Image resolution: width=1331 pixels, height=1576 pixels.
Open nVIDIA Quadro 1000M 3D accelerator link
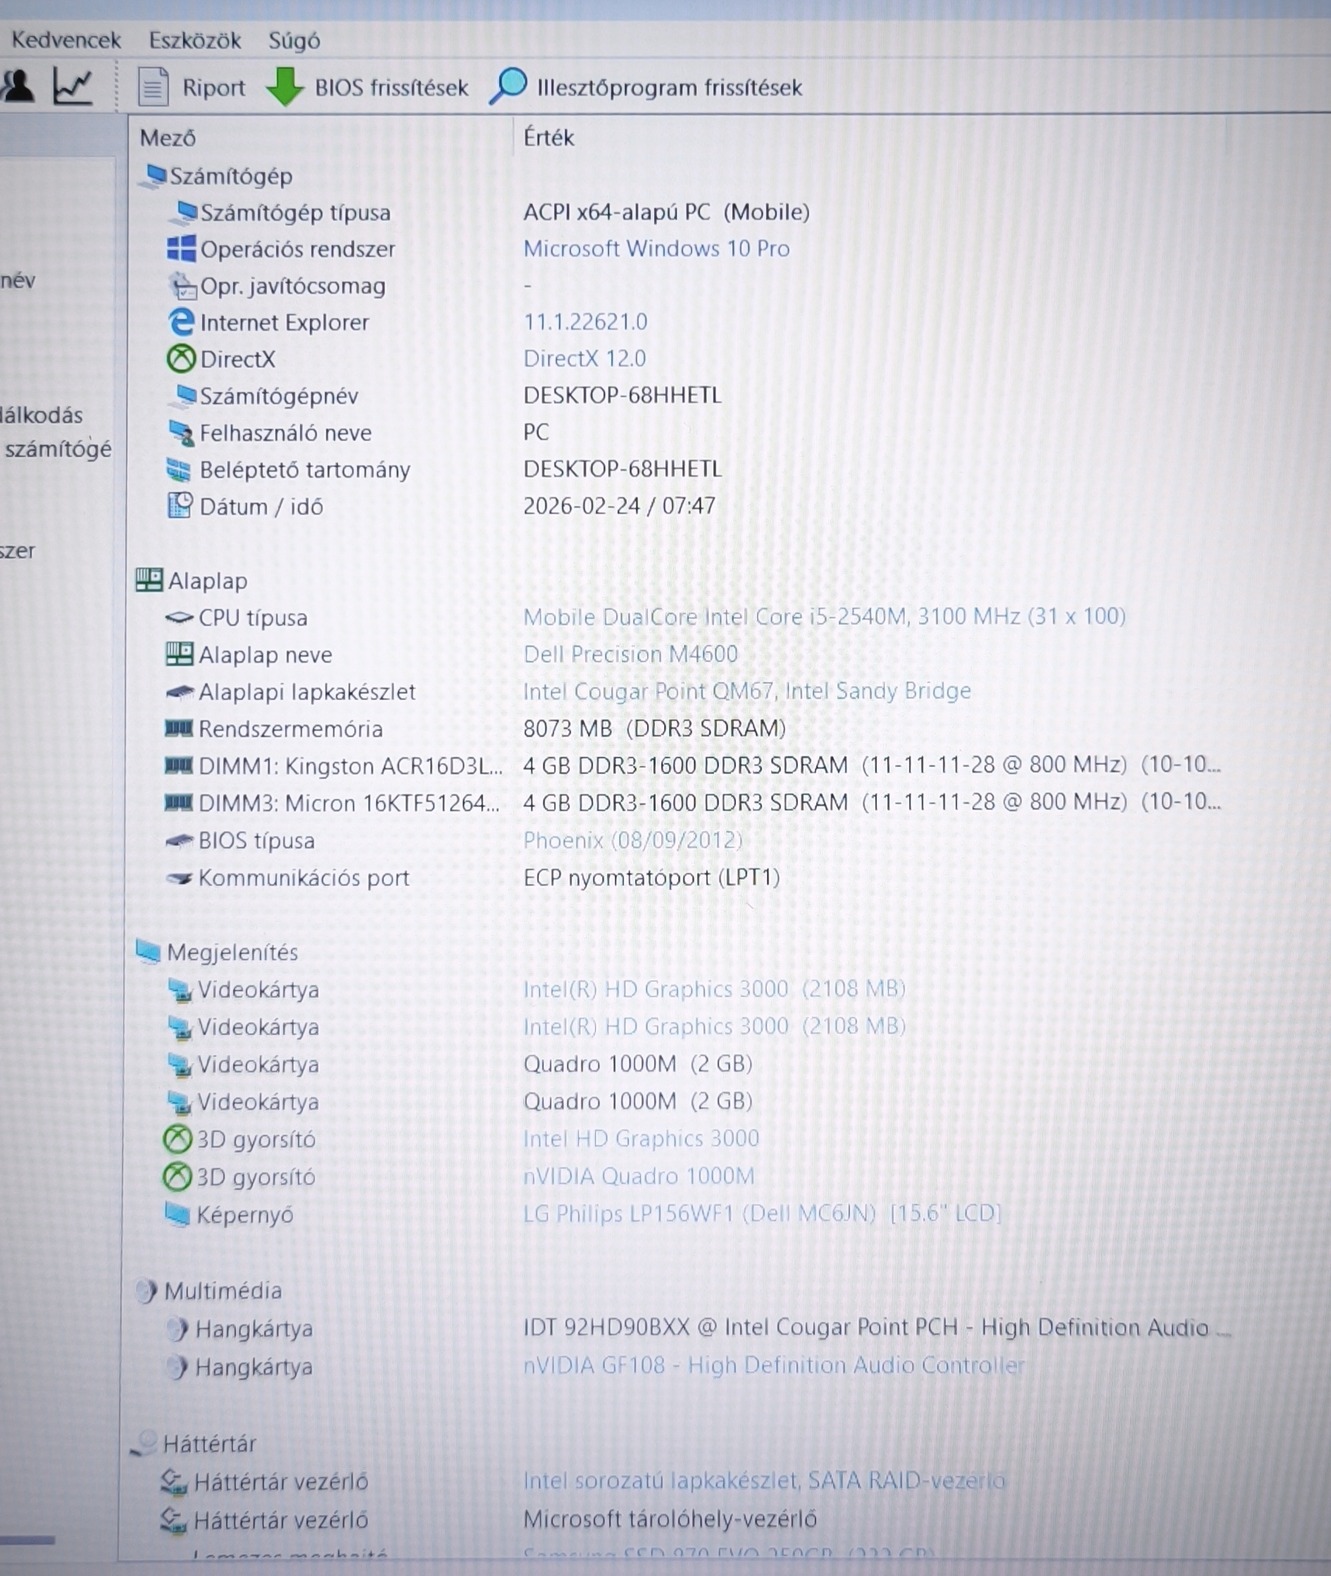(x=638, y=1176)
